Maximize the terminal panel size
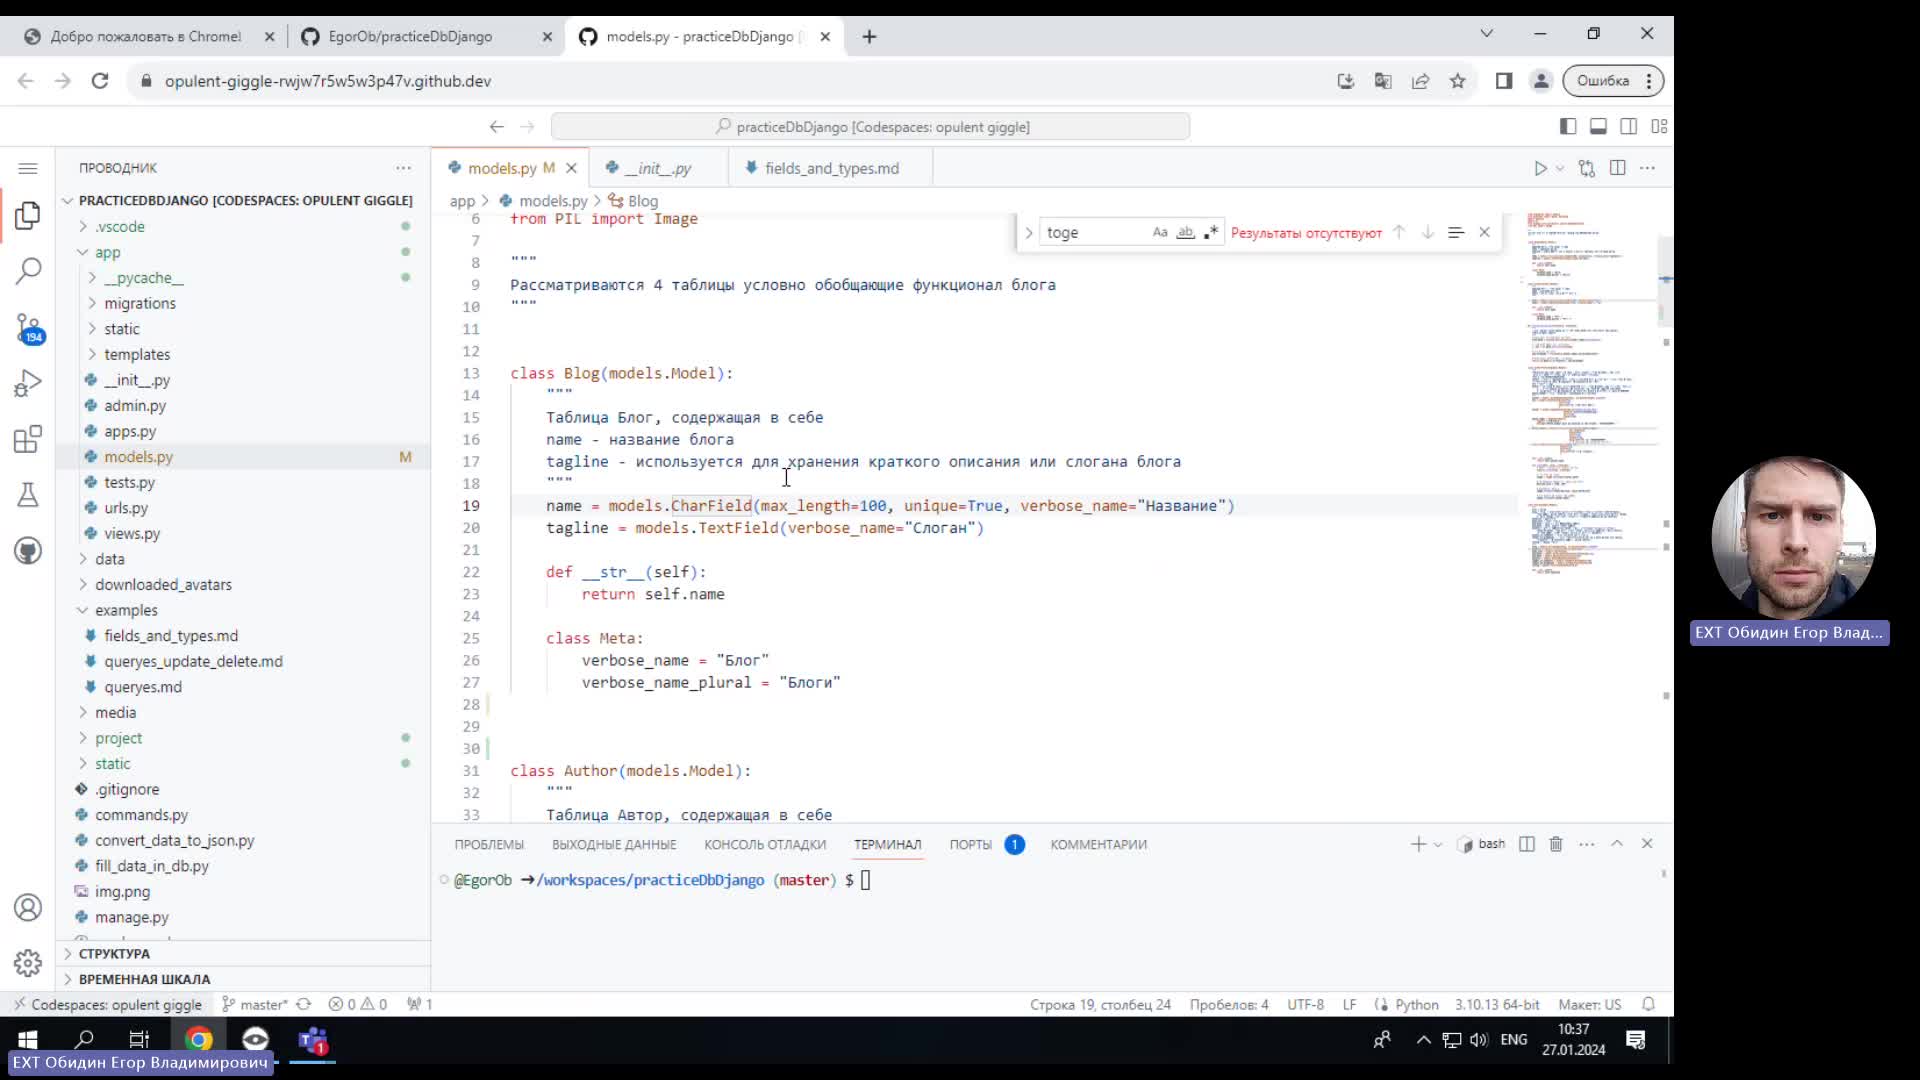Image resolution: width=1920 pixels, height=1080 pixels. pyautogui.click(x=1617, y=844)
